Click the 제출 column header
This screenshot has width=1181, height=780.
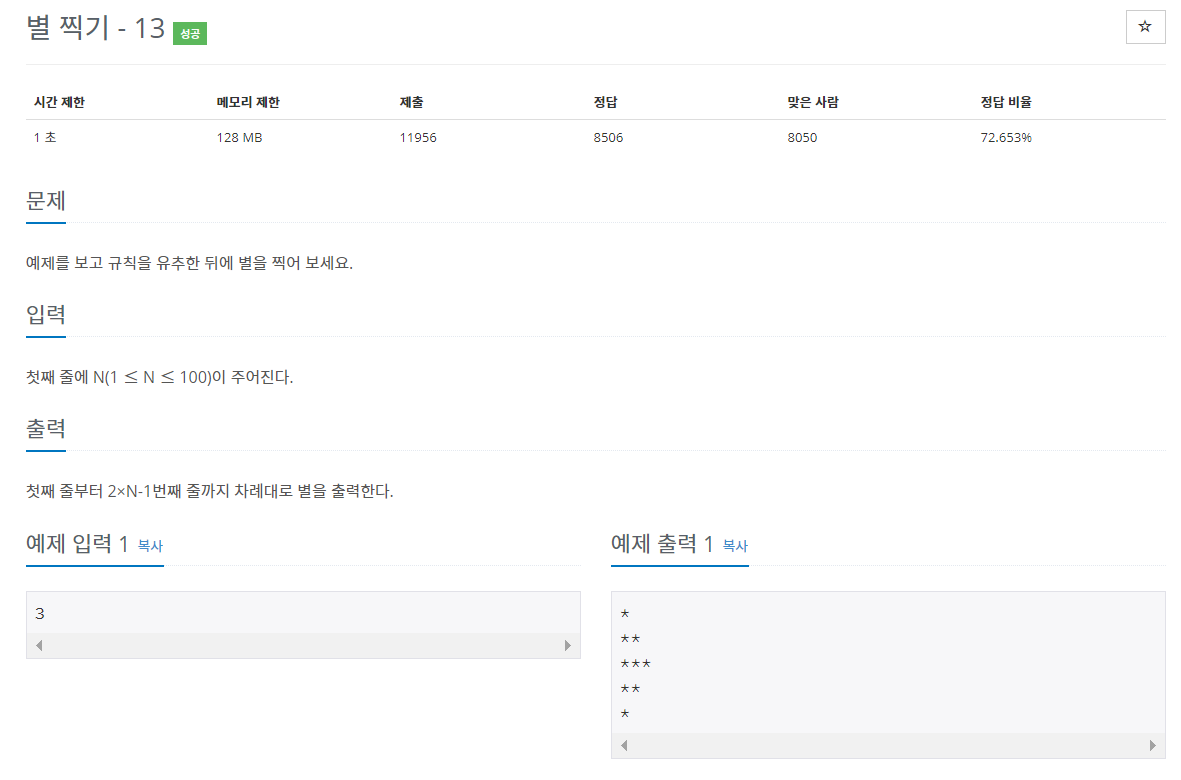pos(411,102)
